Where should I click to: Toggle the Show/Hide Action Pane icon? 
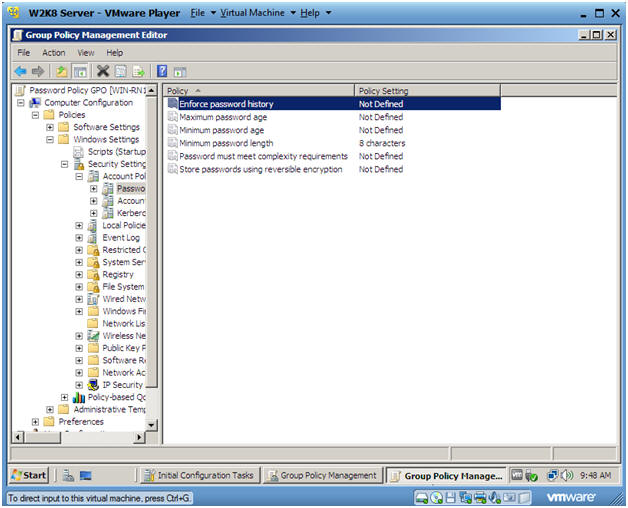click(x=180, y=72)
